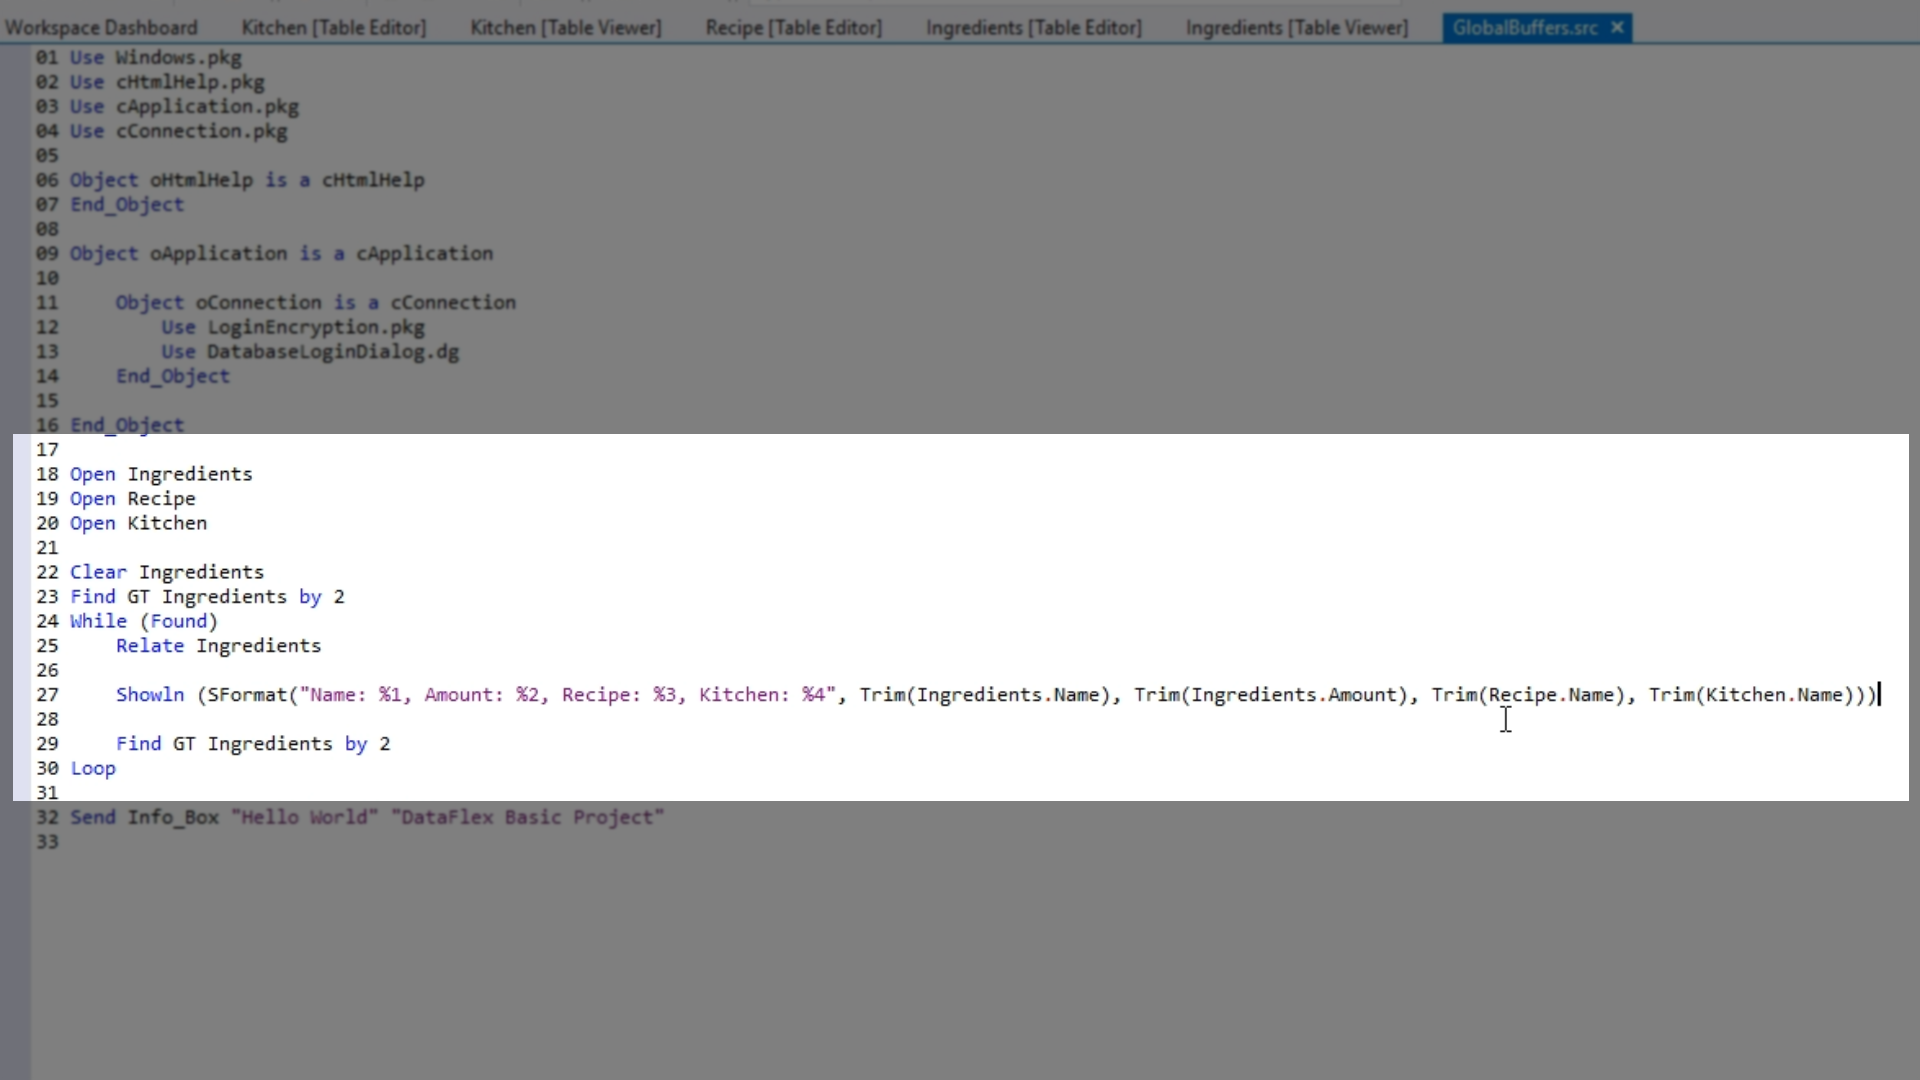Select the active GlobalBuffers.src tab label
Image resolution: width=1920 pixels, height=1080 pixels.
tap(1524, 28)
